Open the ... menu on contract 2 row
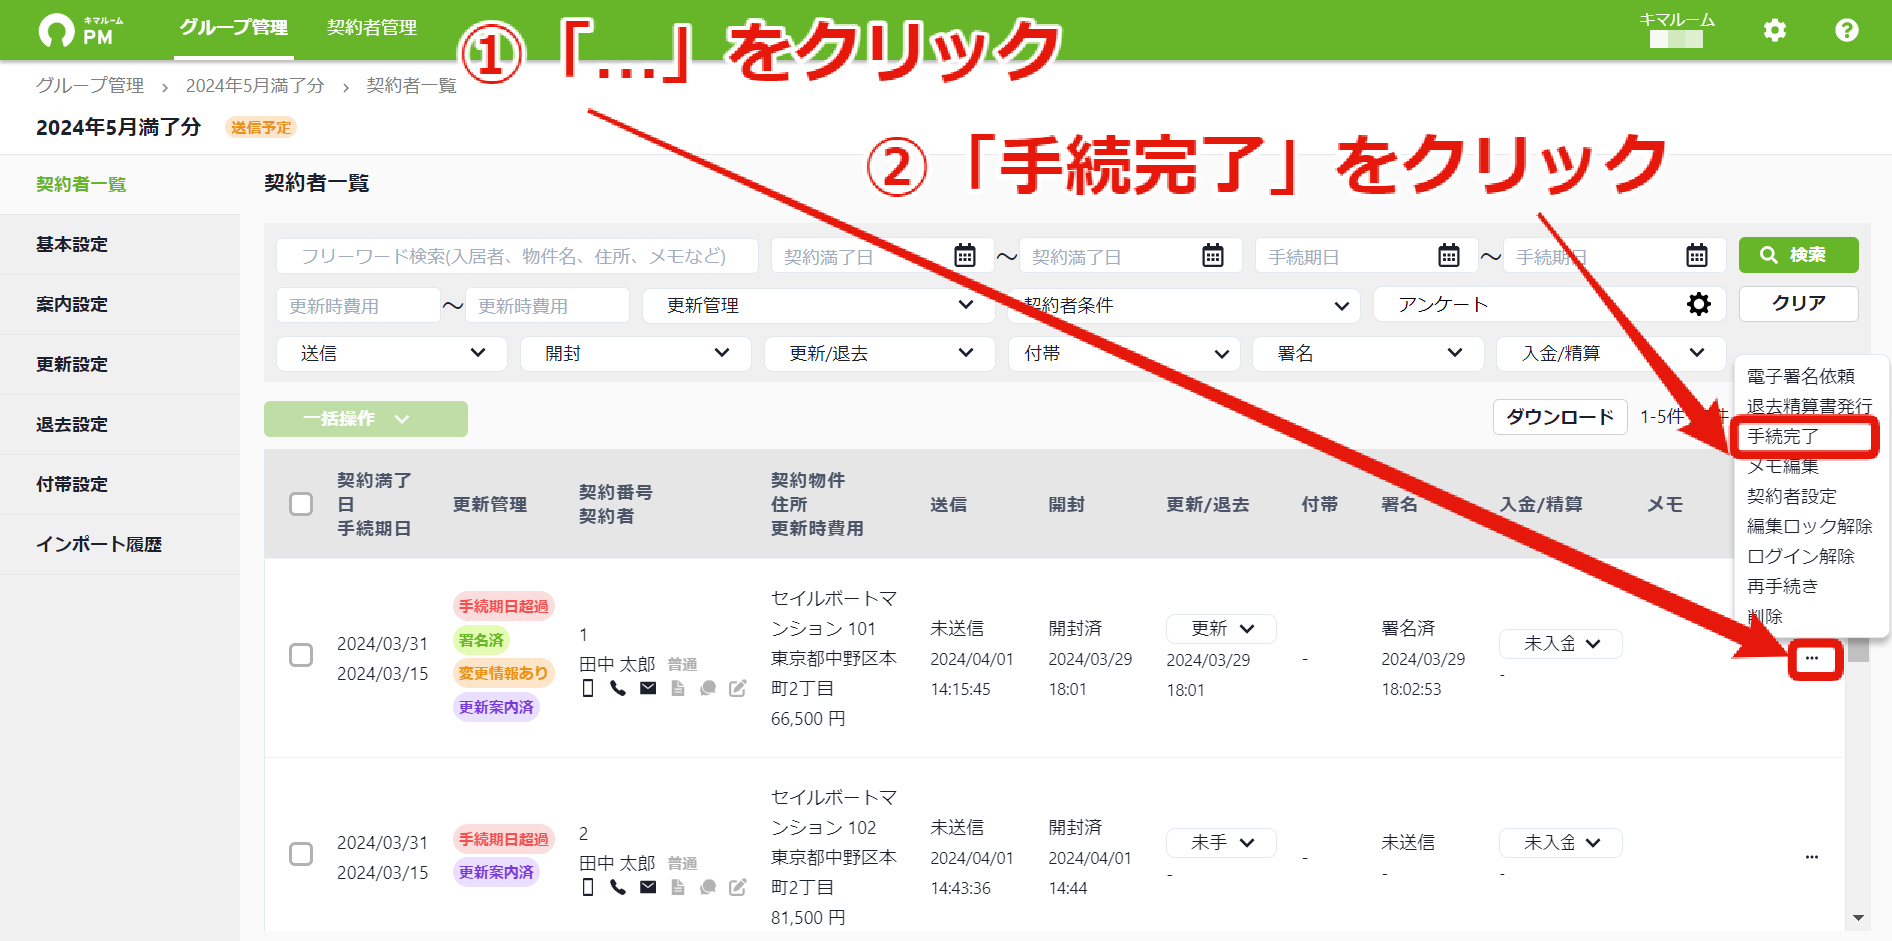Screen dimensions: 1892x941 click(x=1812, y=857)
